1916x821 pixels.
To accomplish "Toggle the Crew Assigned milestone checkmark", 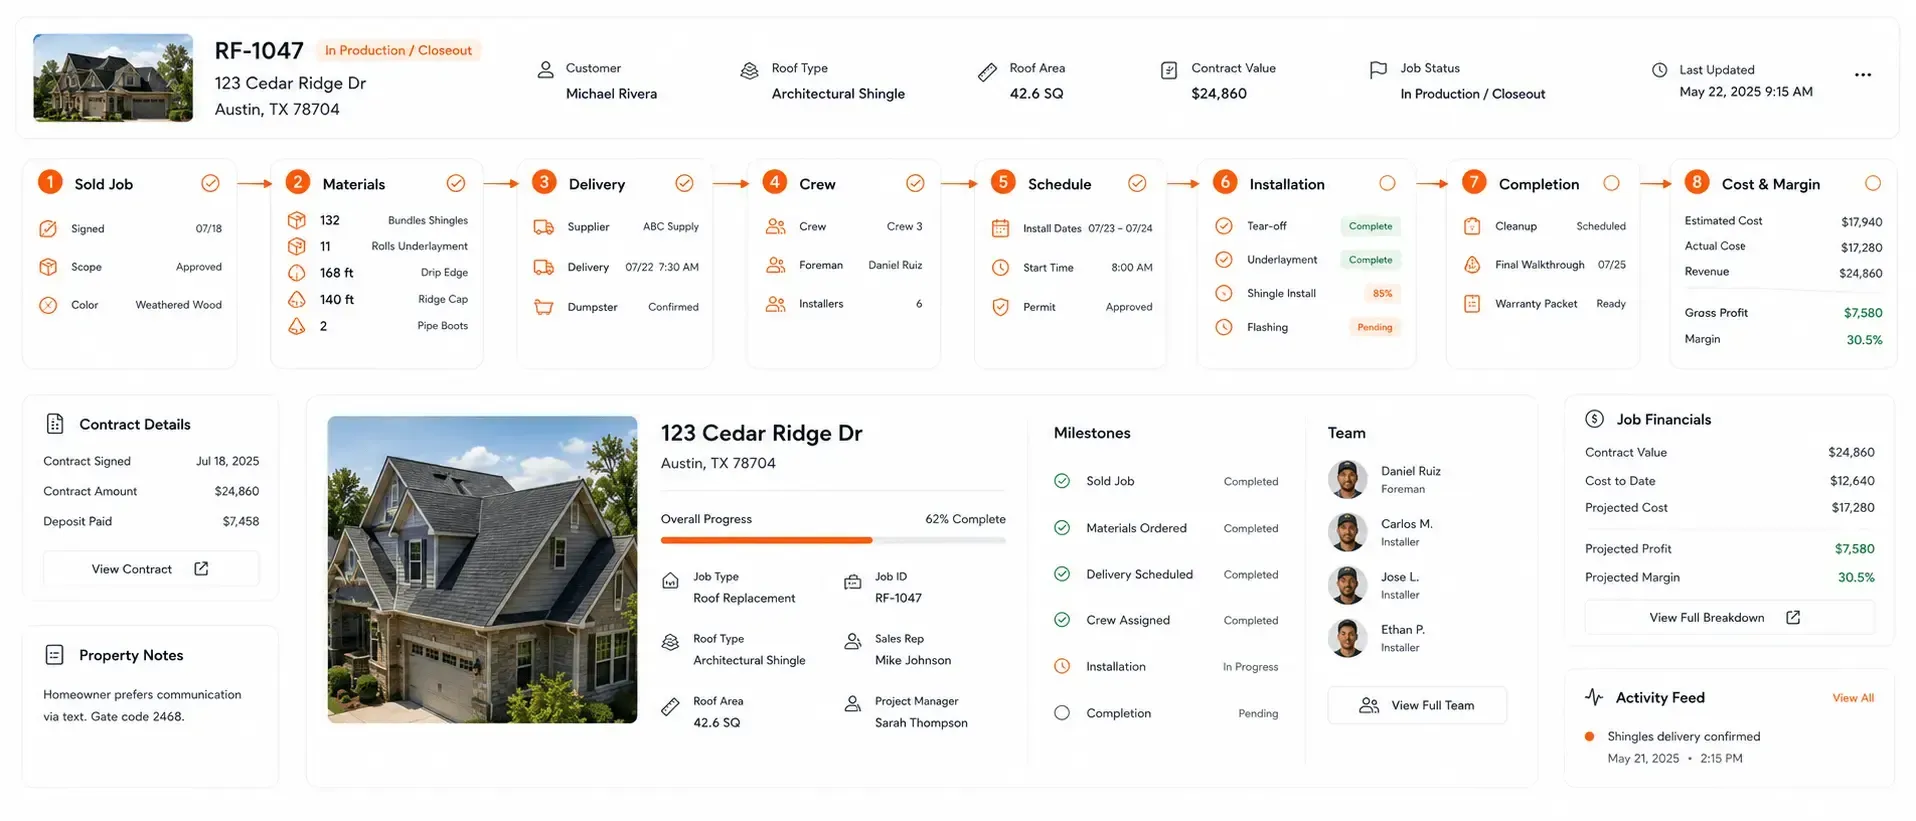I will (1062, 620).
